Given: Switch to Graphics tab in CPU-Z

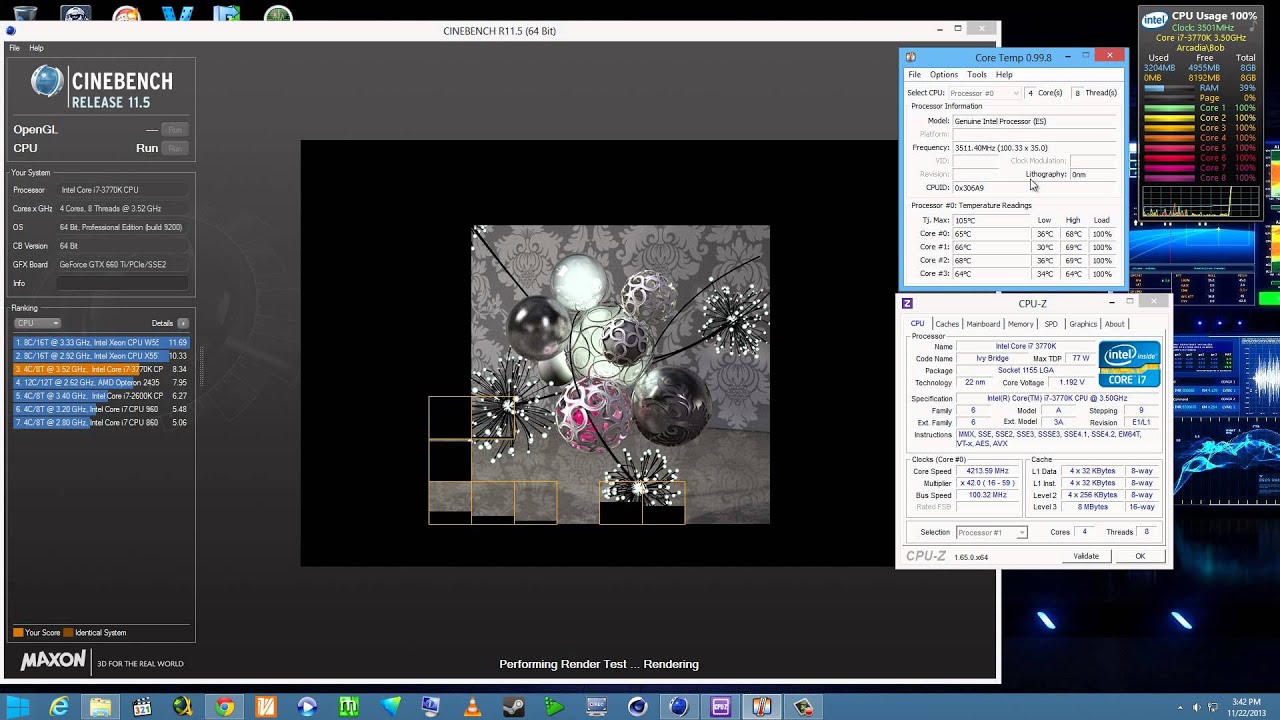Looking at the screenshot, I should 1083,324.
